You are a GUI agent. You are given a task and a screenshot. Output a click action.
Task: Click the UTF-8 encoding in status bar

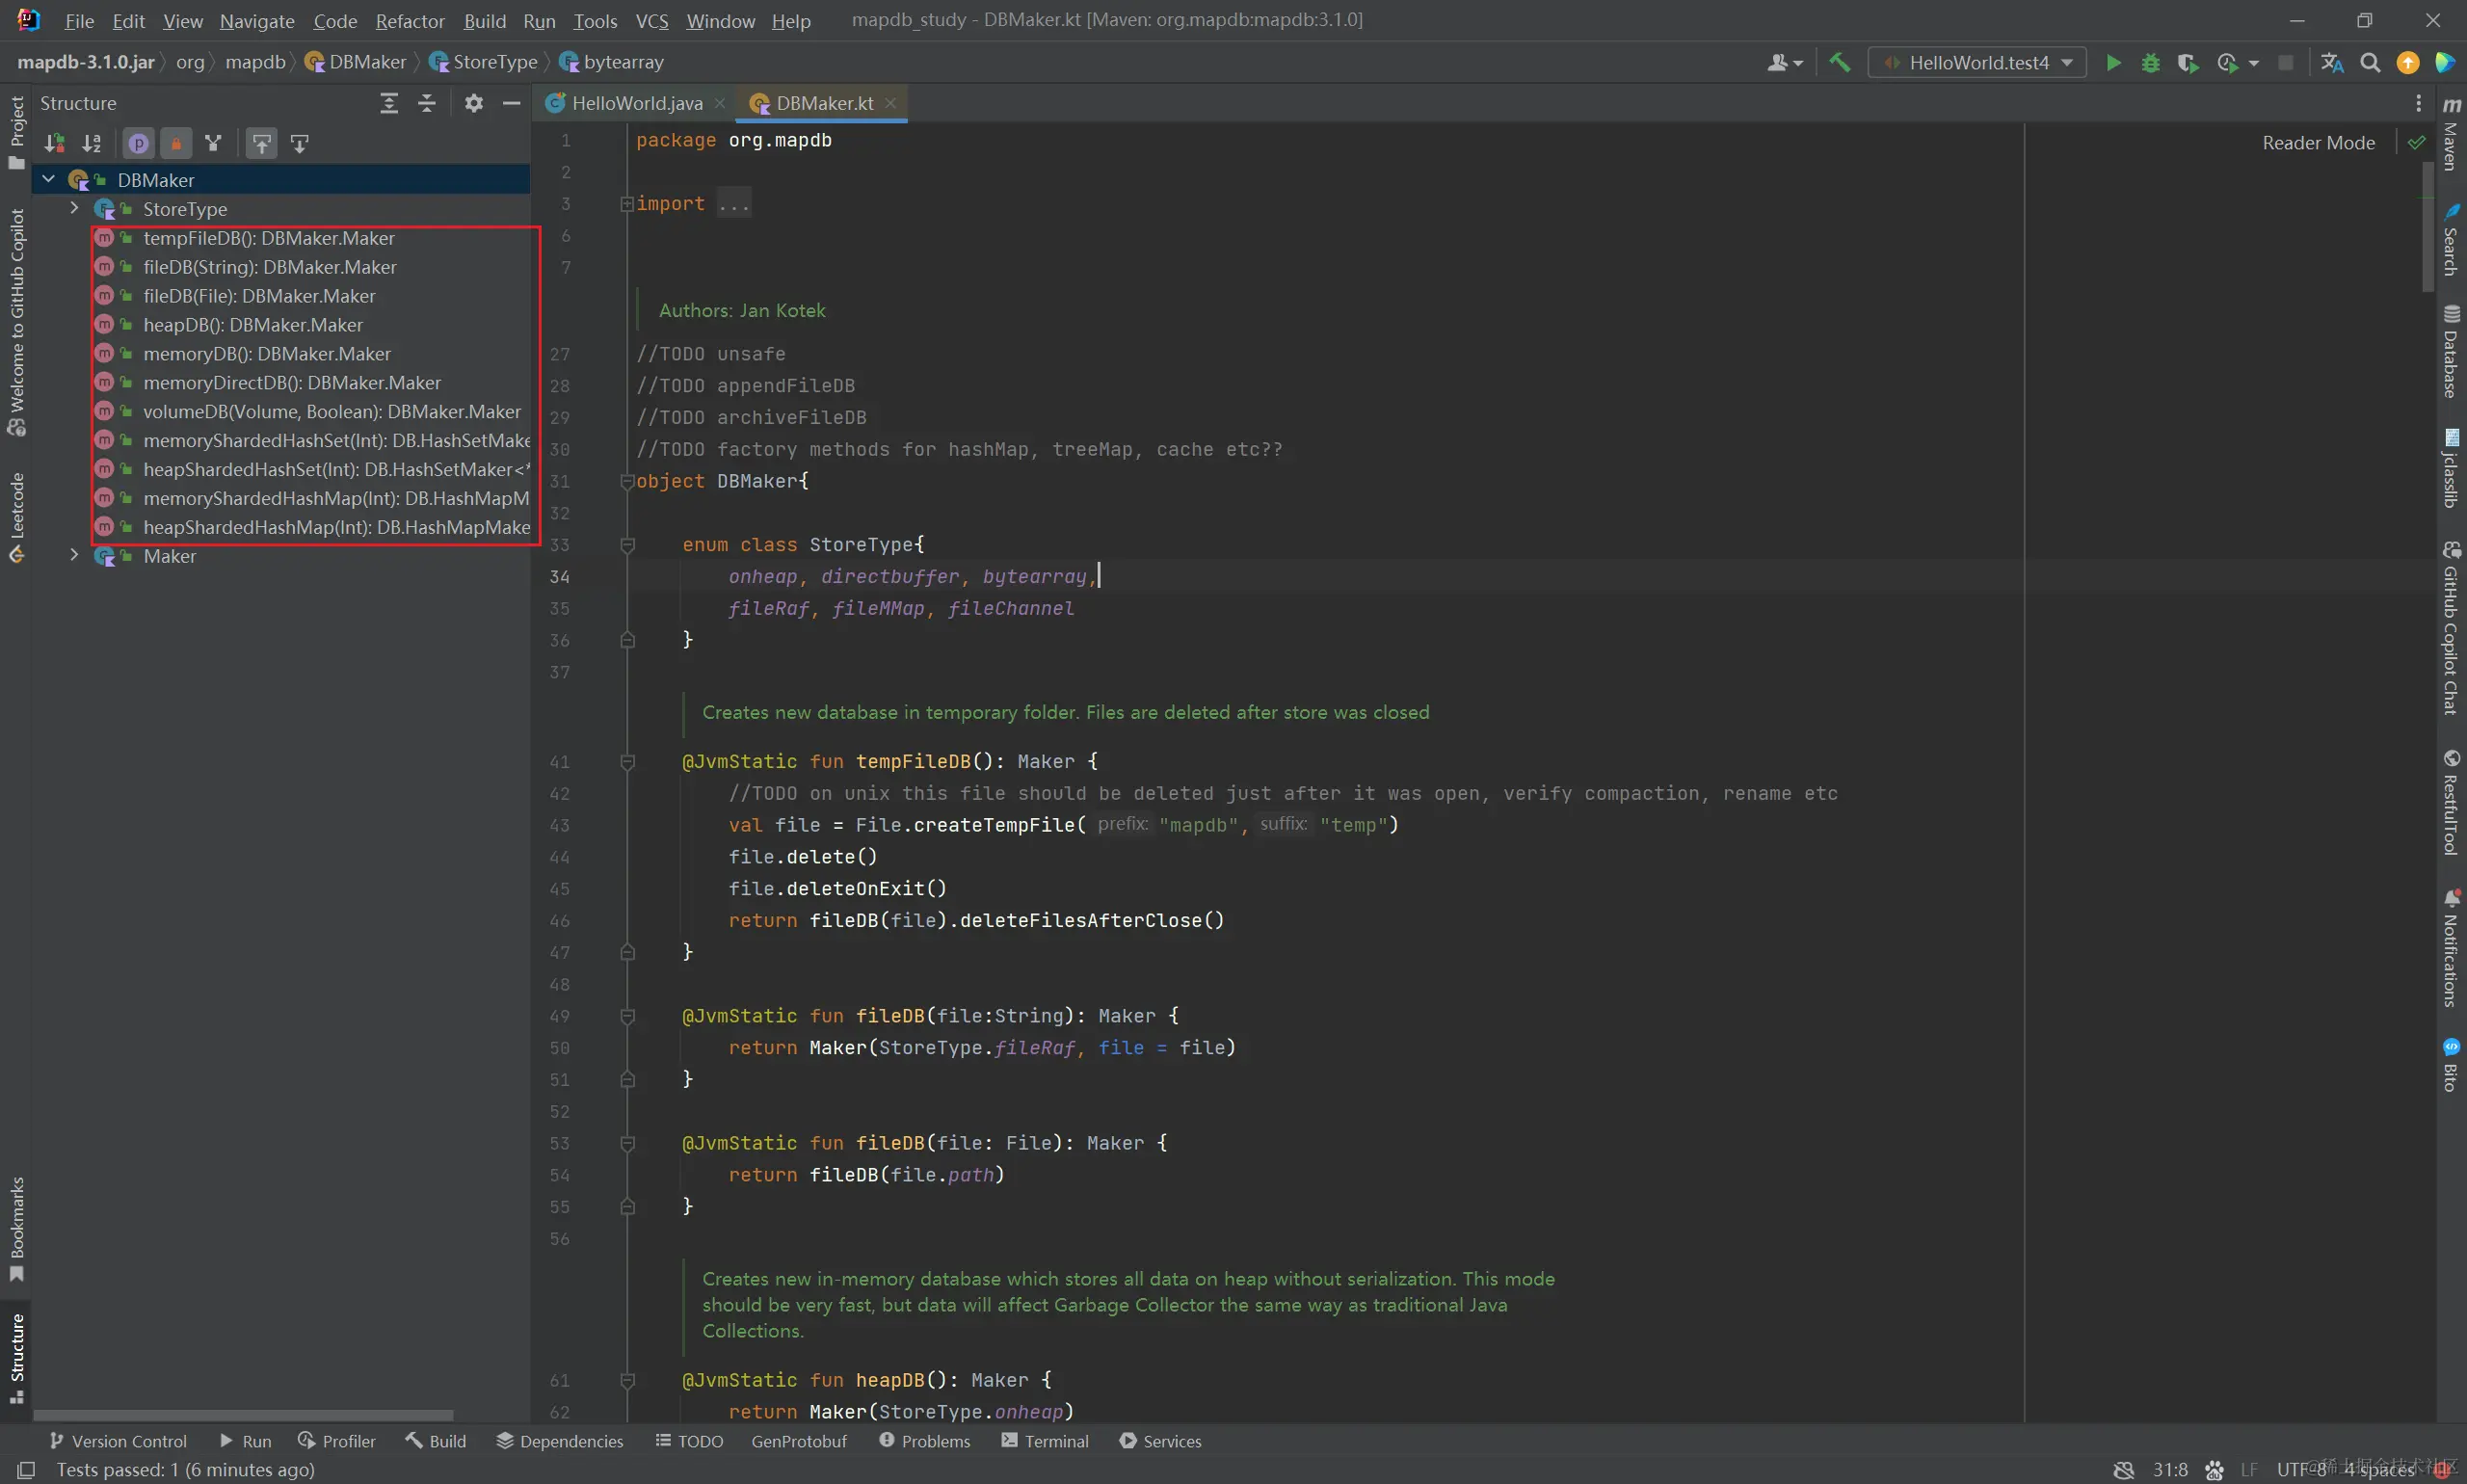point(2301,1469)
